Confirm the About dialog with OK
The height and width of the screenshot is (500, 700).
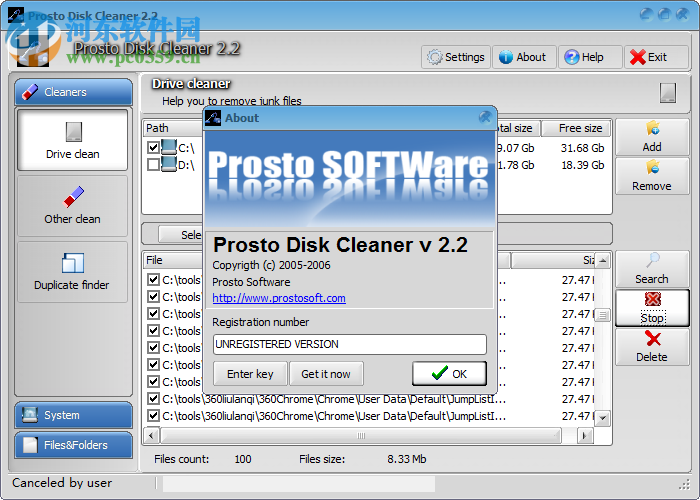450,373
